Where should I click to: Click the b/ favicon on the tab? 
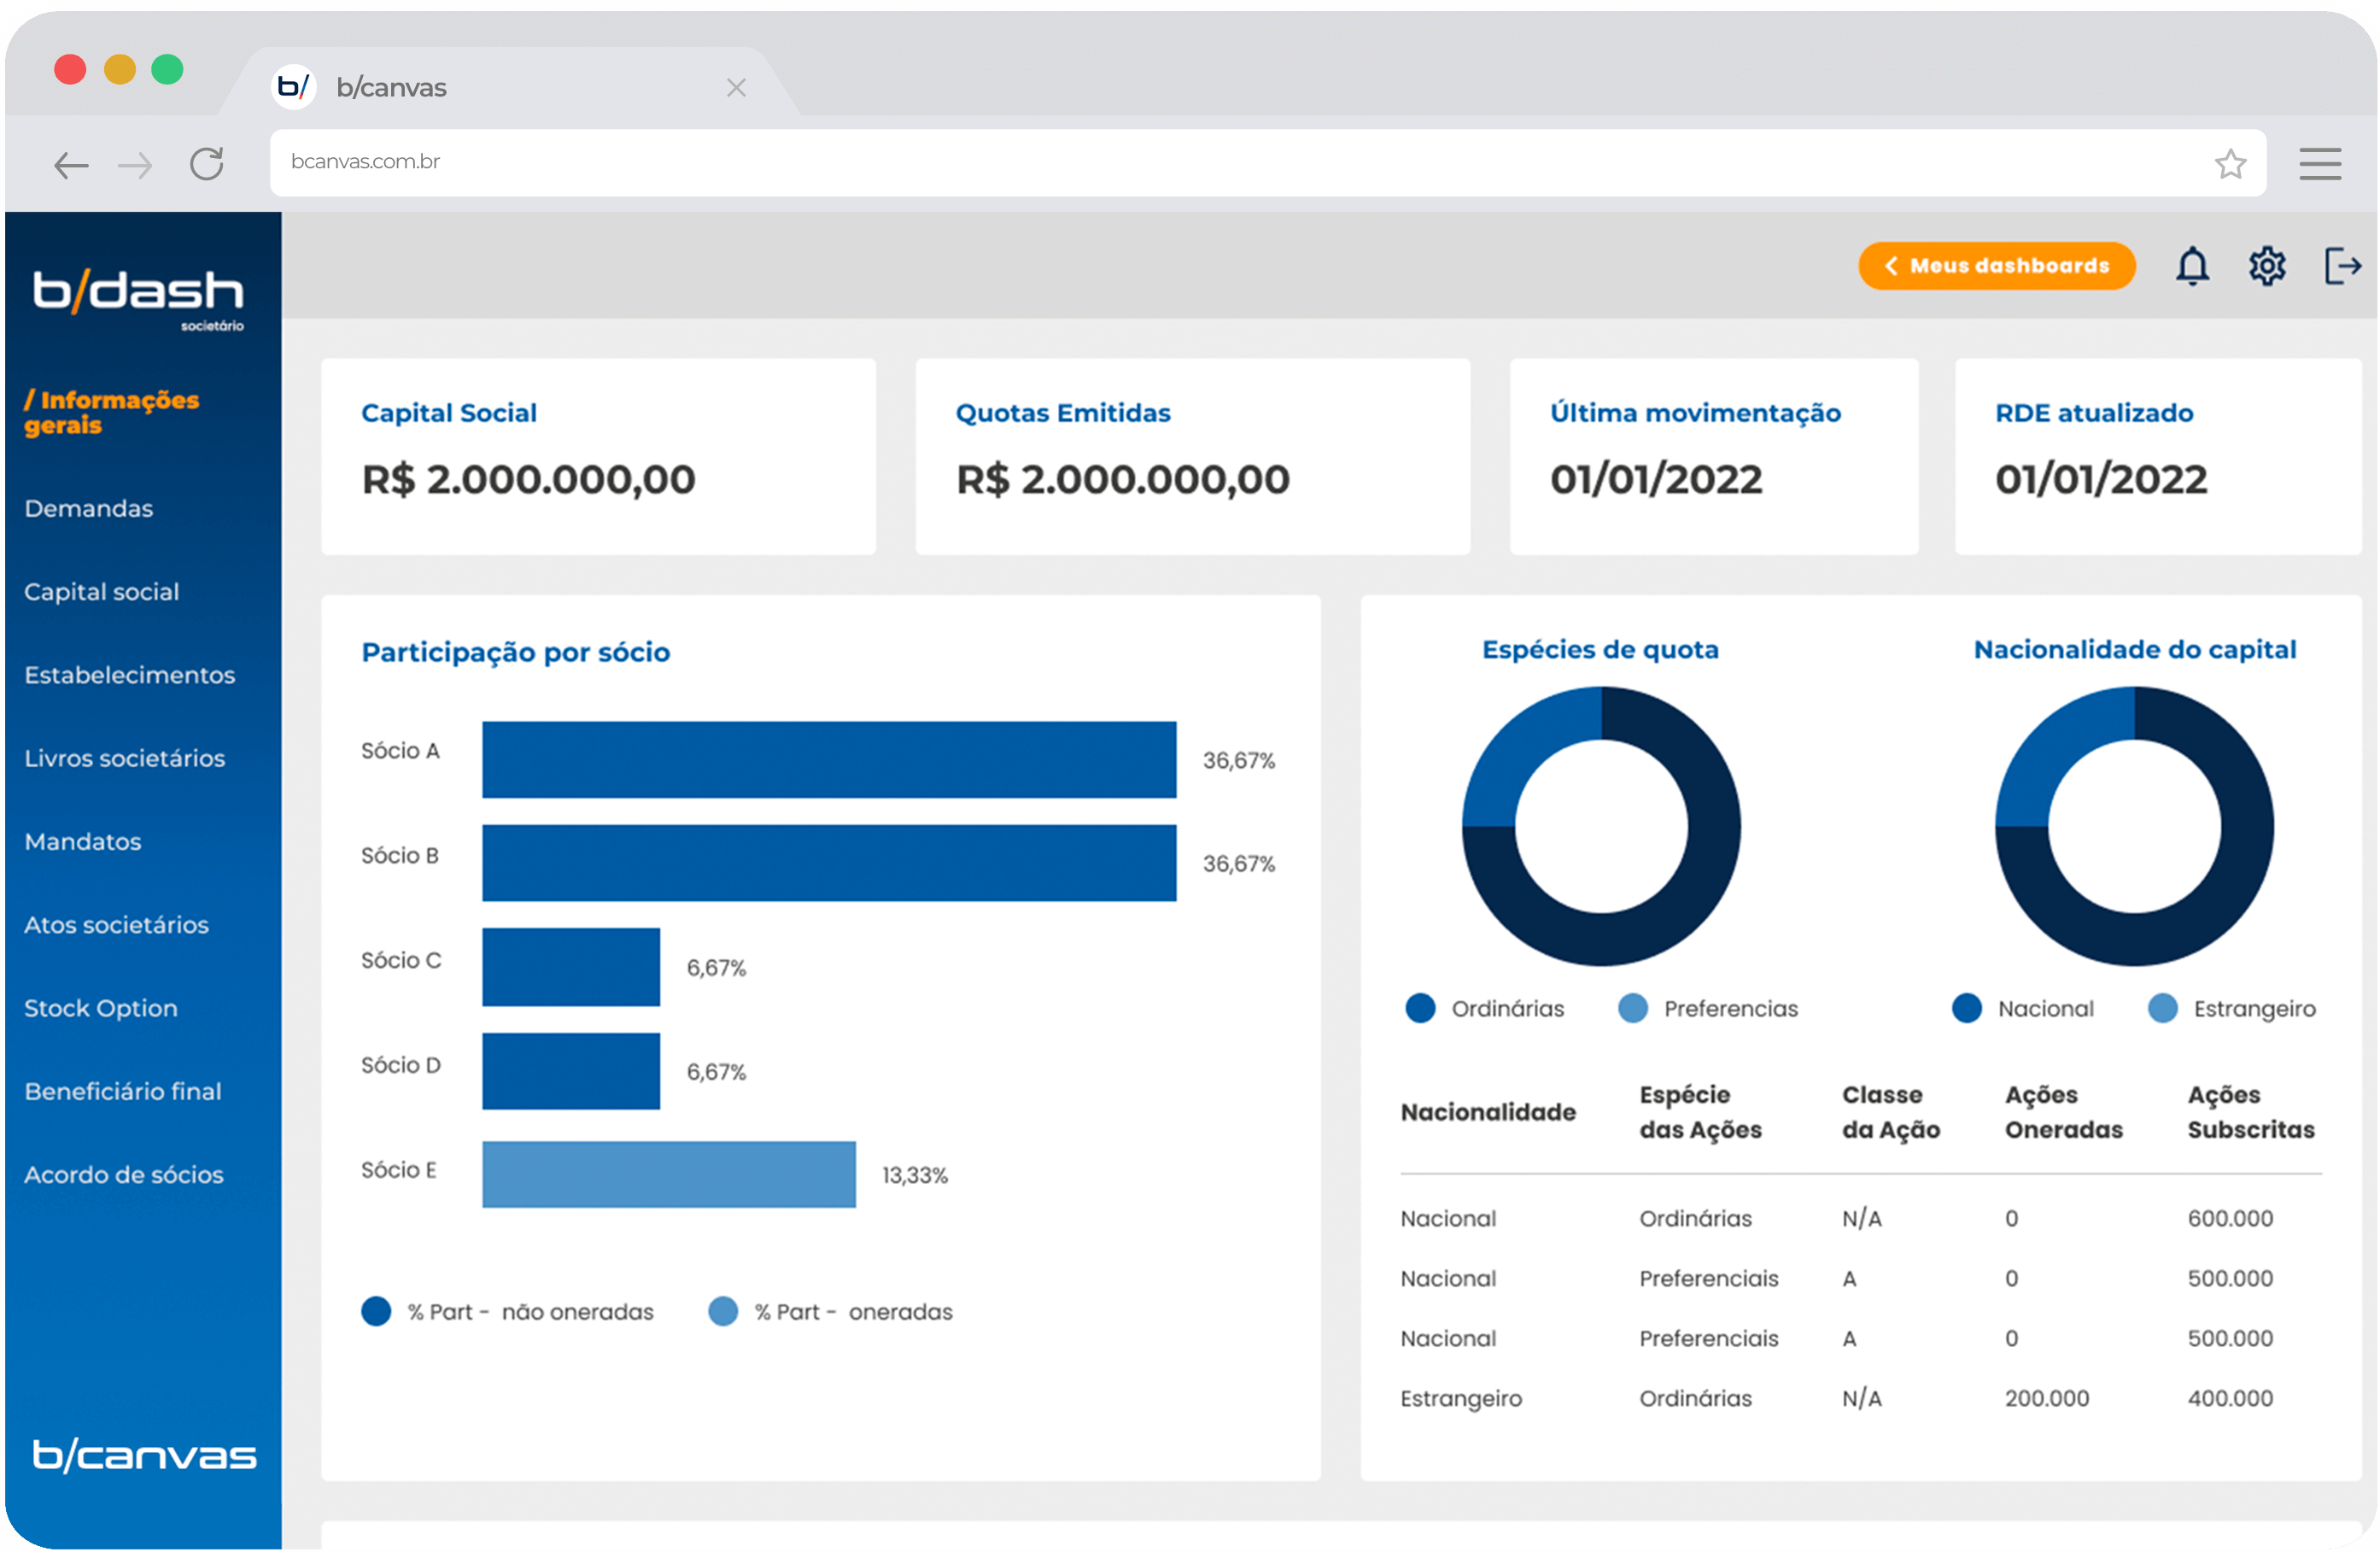pos(293,87)
